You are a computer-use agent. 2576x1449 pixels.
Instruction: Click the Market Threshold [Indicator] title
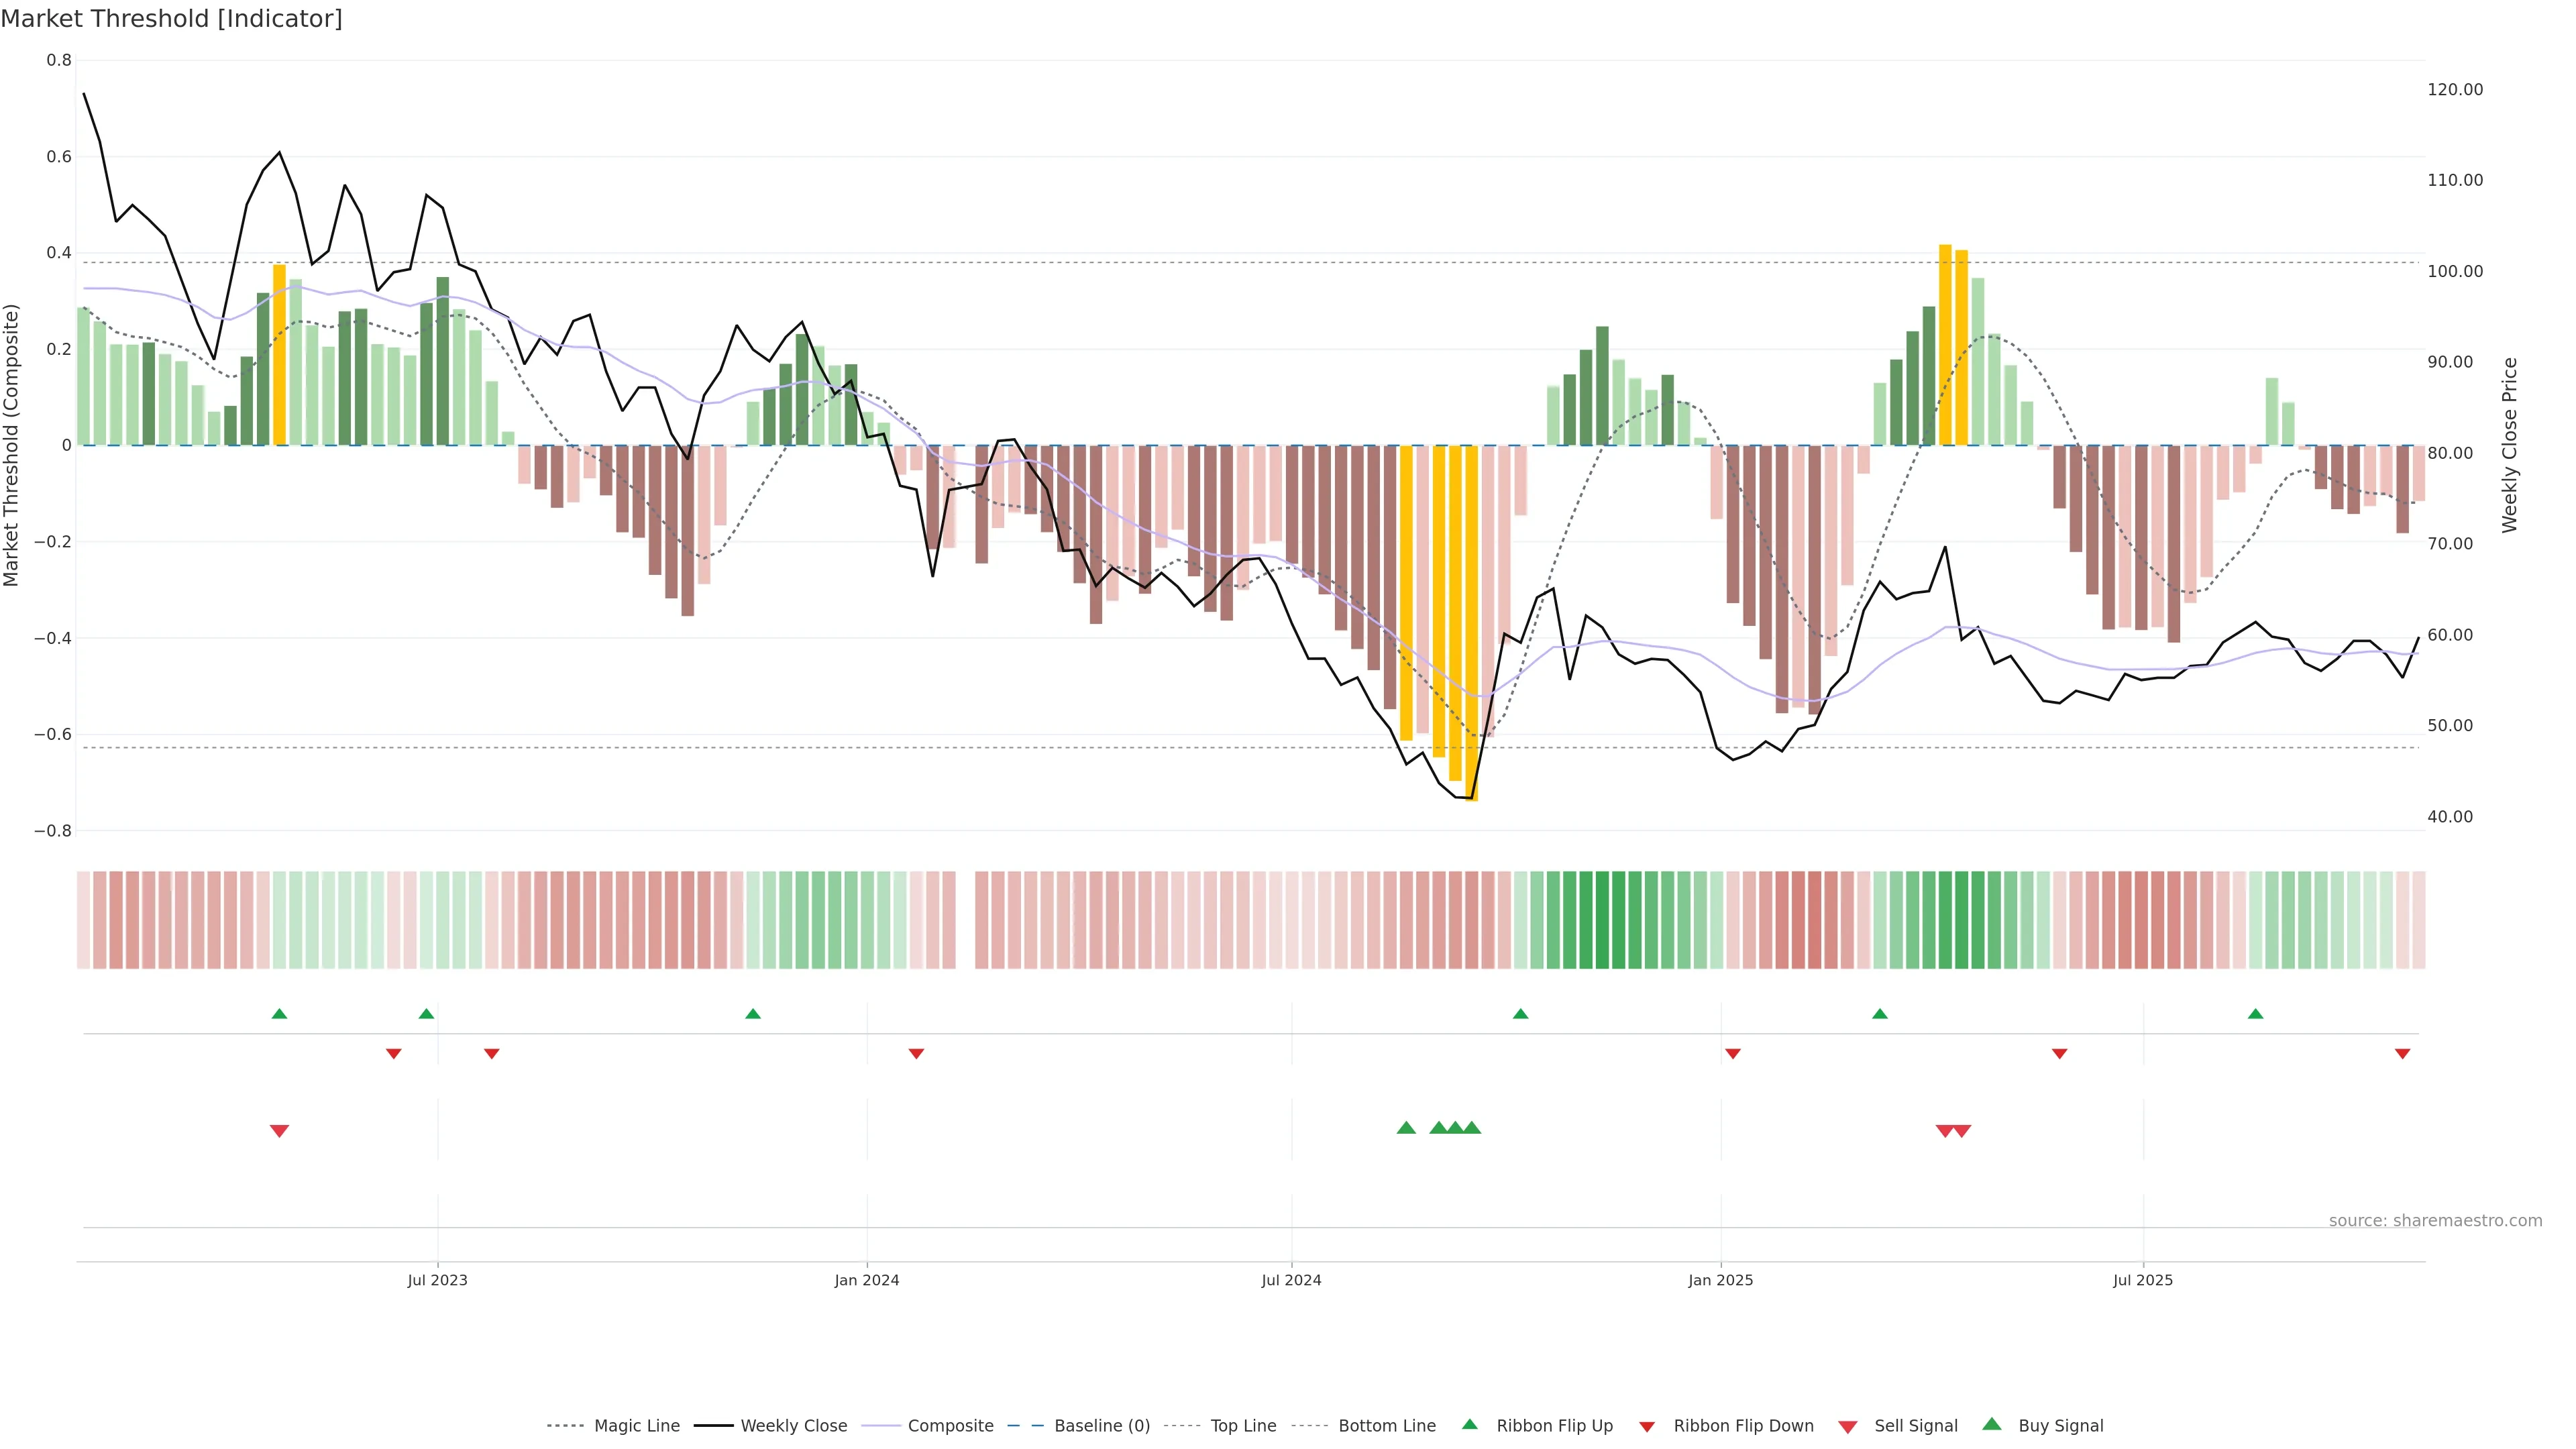[171, 19]
